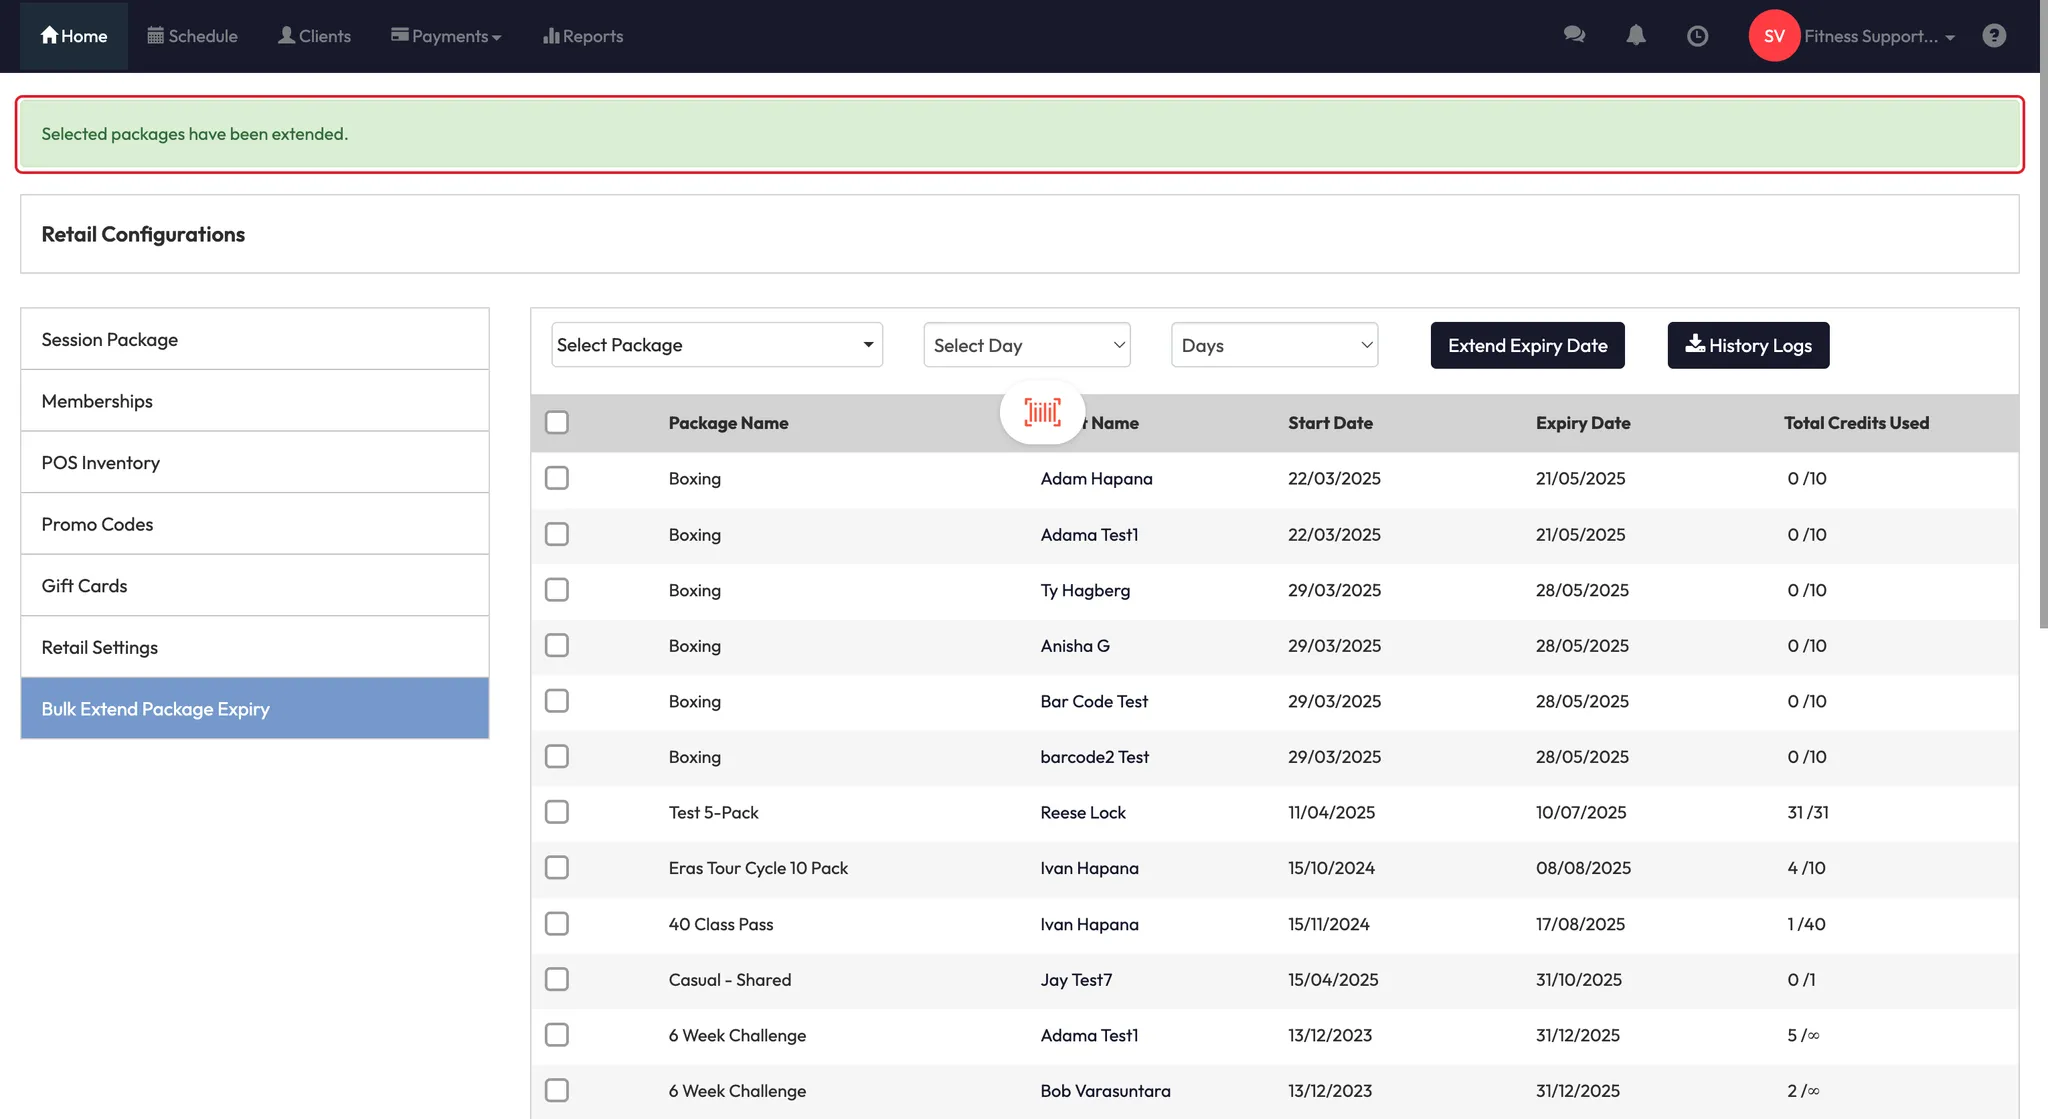Open the Schedule calendar page
Image resolution: width=2048 pixels, height=1119 pixels.
tap(192, 36)
